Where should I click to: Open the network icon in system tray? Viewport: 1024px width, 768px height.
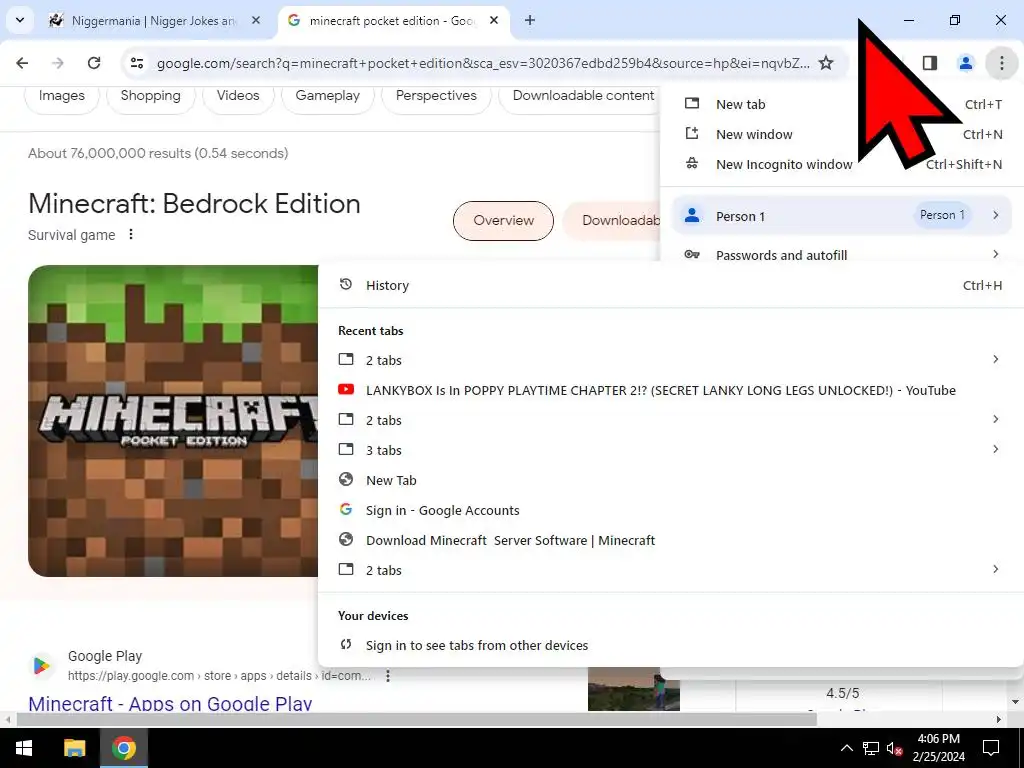[871, 748]
